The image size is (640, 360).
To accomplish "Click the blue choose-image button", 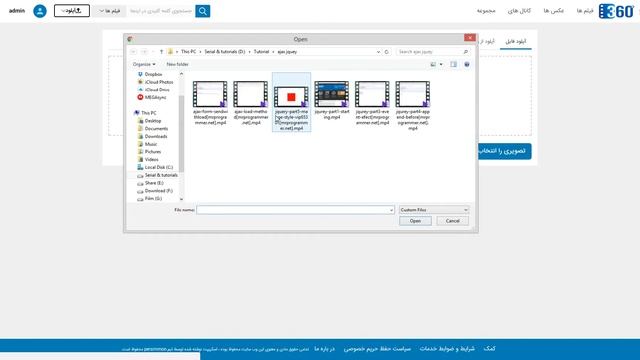I will (504, 151).
